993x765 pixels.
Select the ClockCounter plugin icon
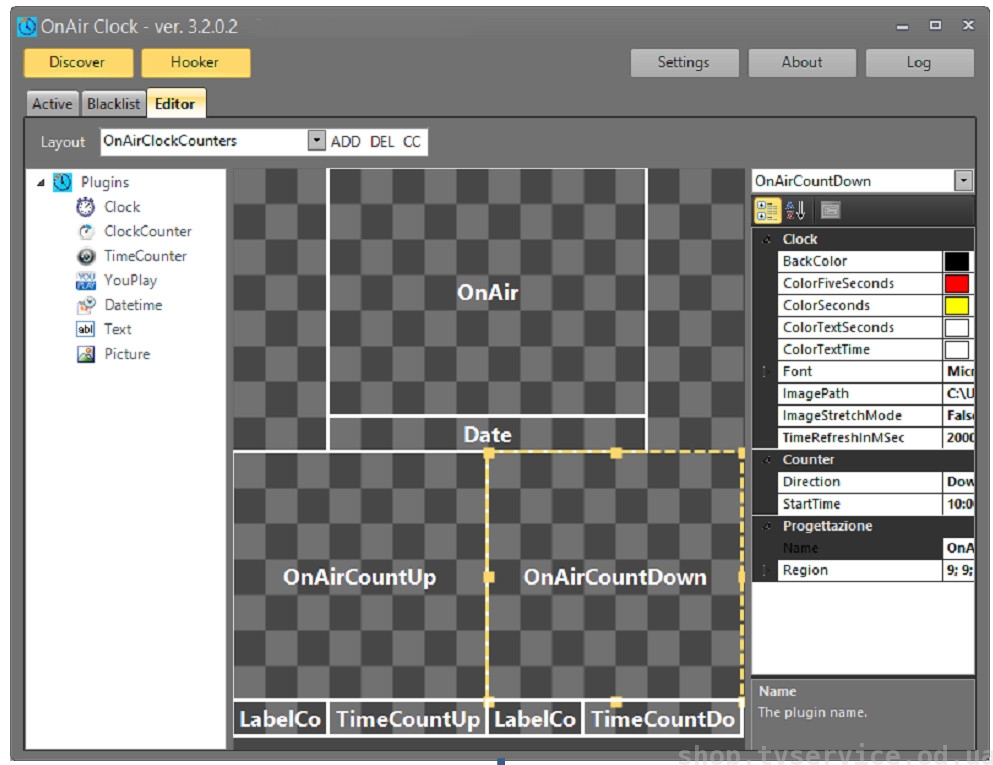(86, 232)
